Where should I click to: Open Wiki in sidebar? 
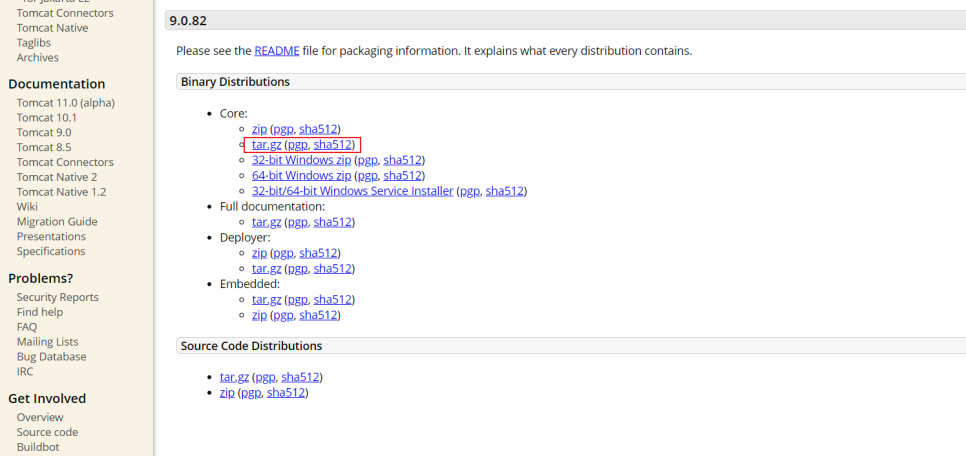[27, 206]
